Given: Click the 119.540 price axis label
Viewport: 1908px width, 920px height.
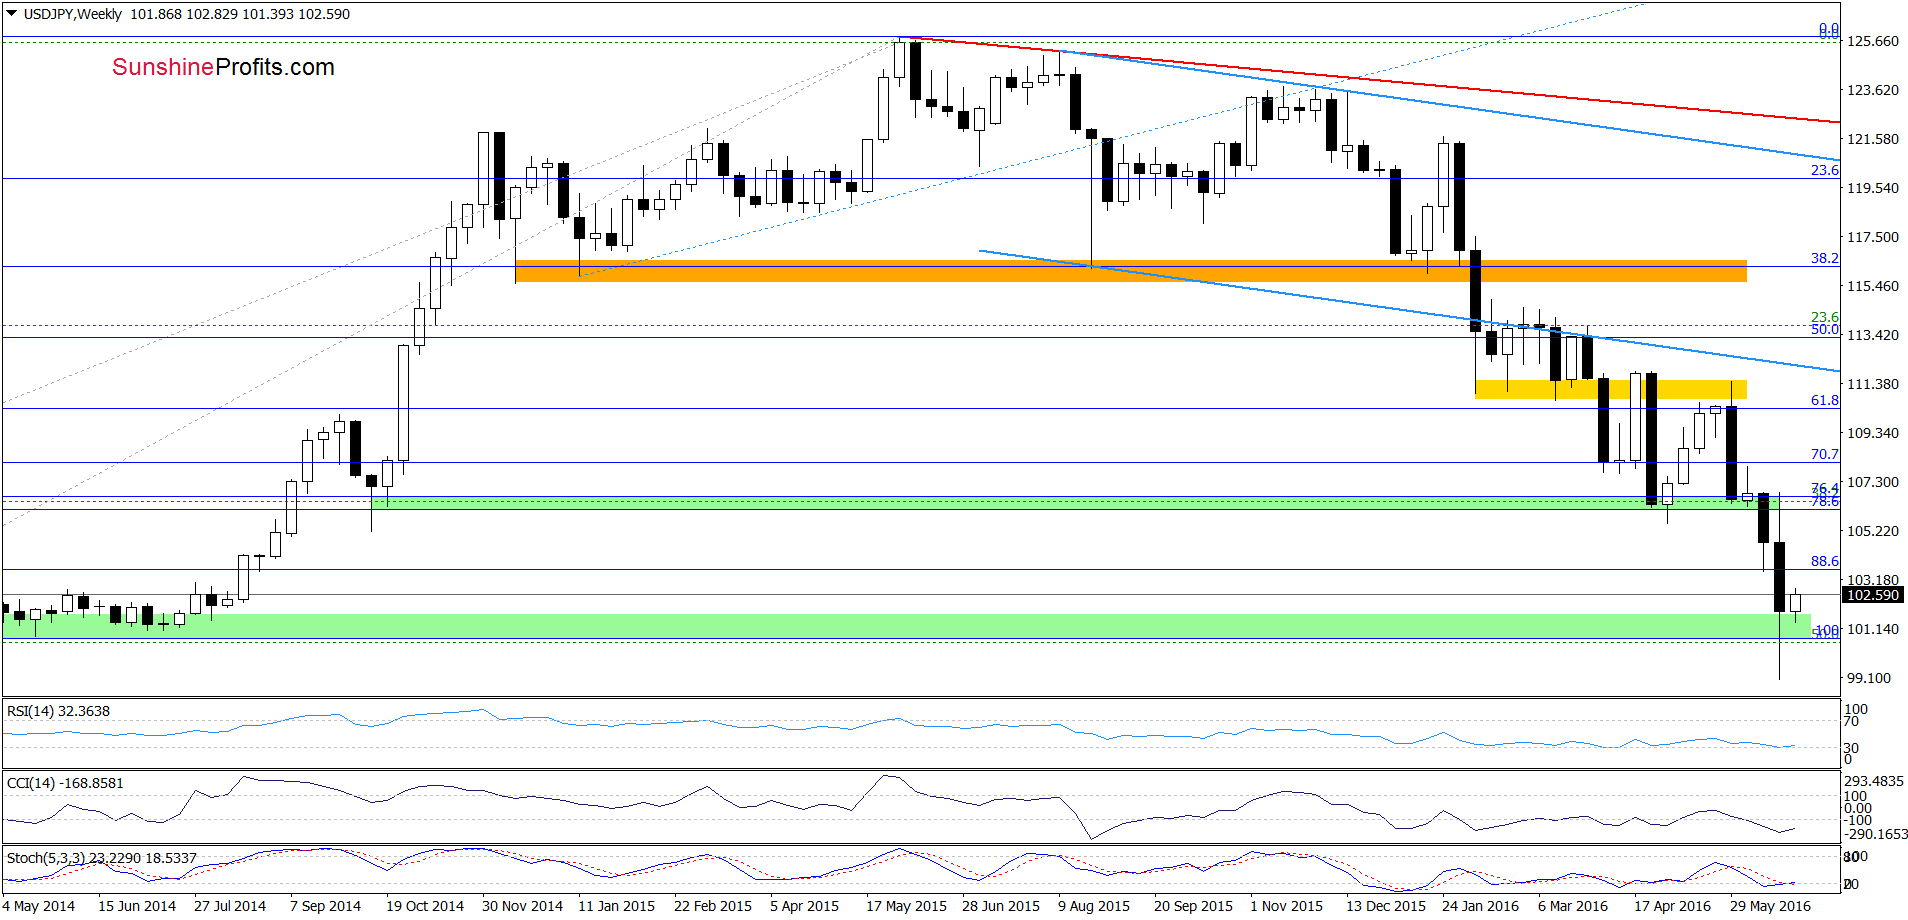Looking at the screenshot, I should [x=1872, y=188].
